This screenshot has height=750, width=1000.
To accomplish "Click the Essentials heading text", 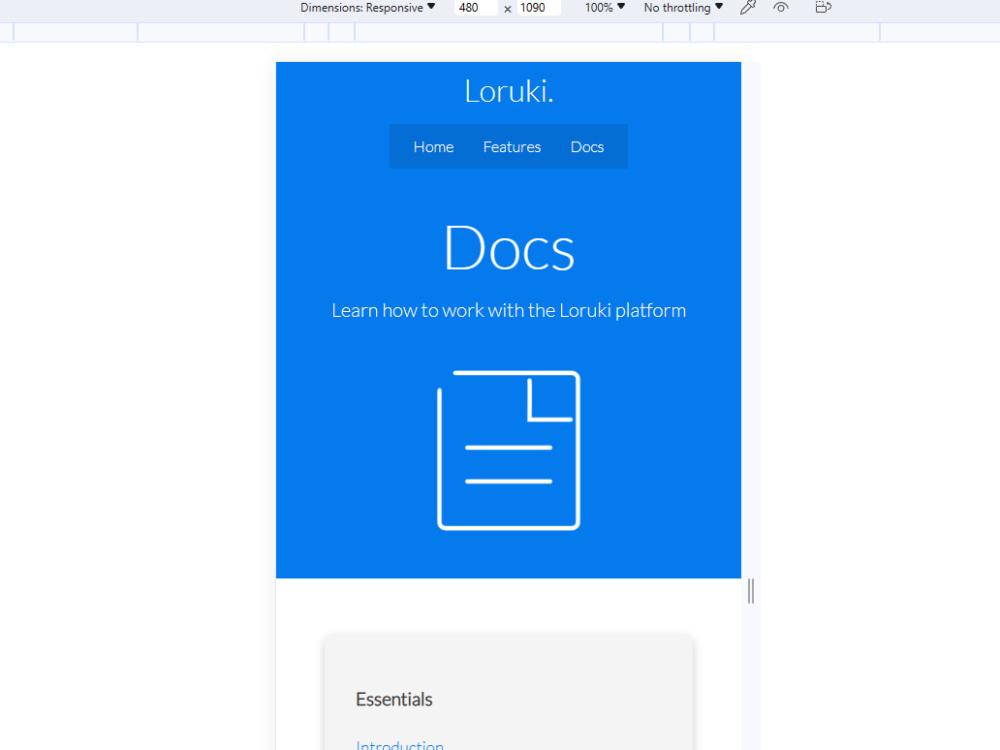I will [394, 700].
